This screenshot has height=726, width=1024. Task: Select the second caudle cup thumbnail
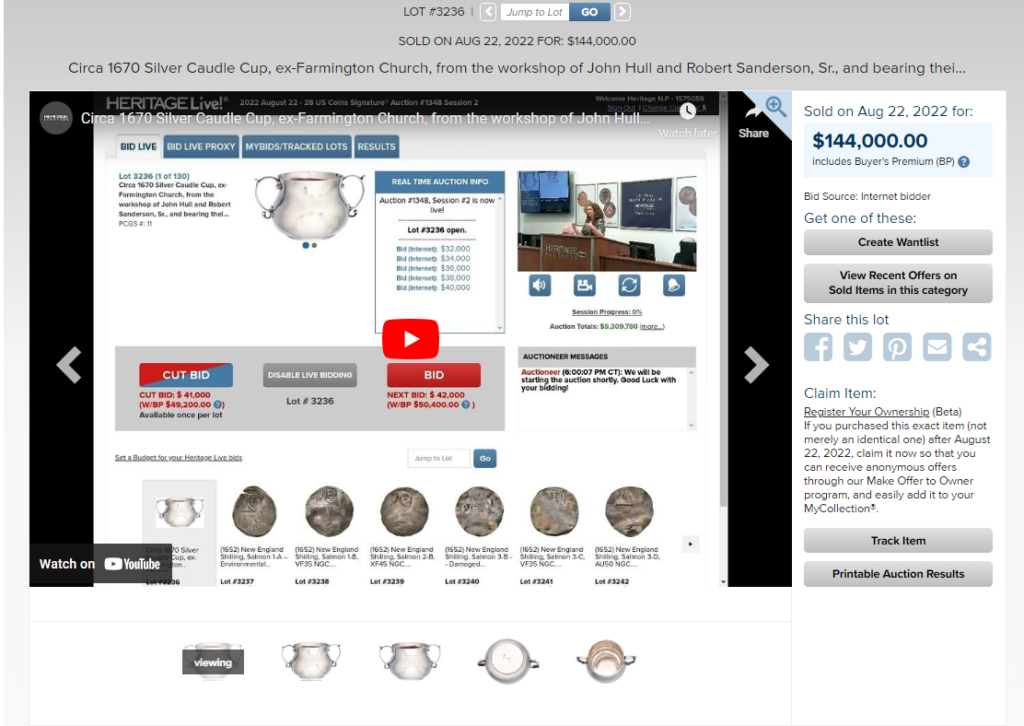coord(311,661)
